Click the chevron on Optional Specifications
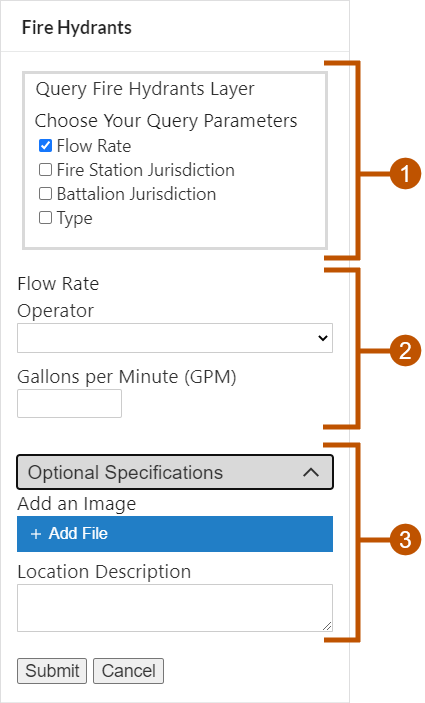 (311, 472)
